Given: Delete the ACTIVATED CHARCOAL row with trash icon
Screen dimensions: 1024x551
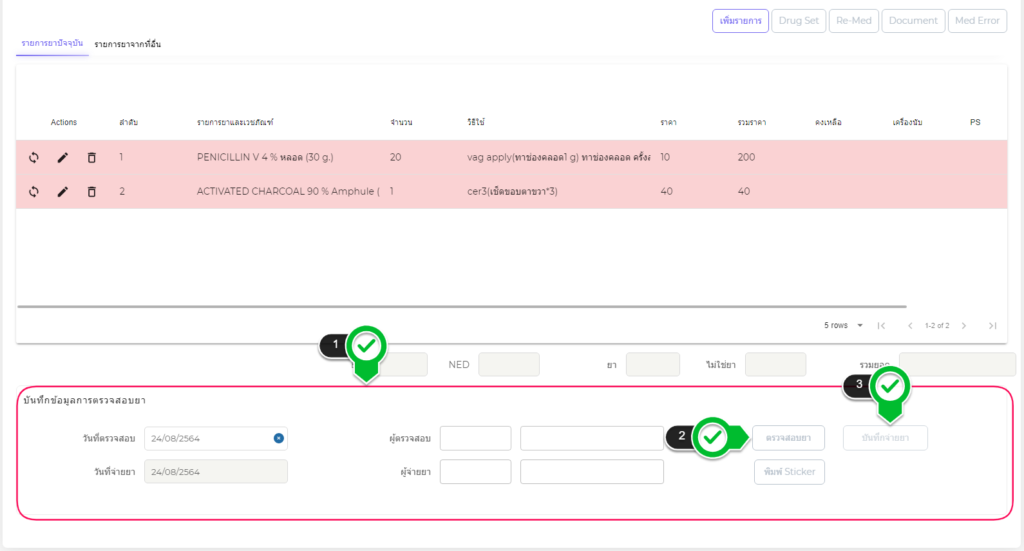Looking at the screenshot, I should (x=92, y=191).
